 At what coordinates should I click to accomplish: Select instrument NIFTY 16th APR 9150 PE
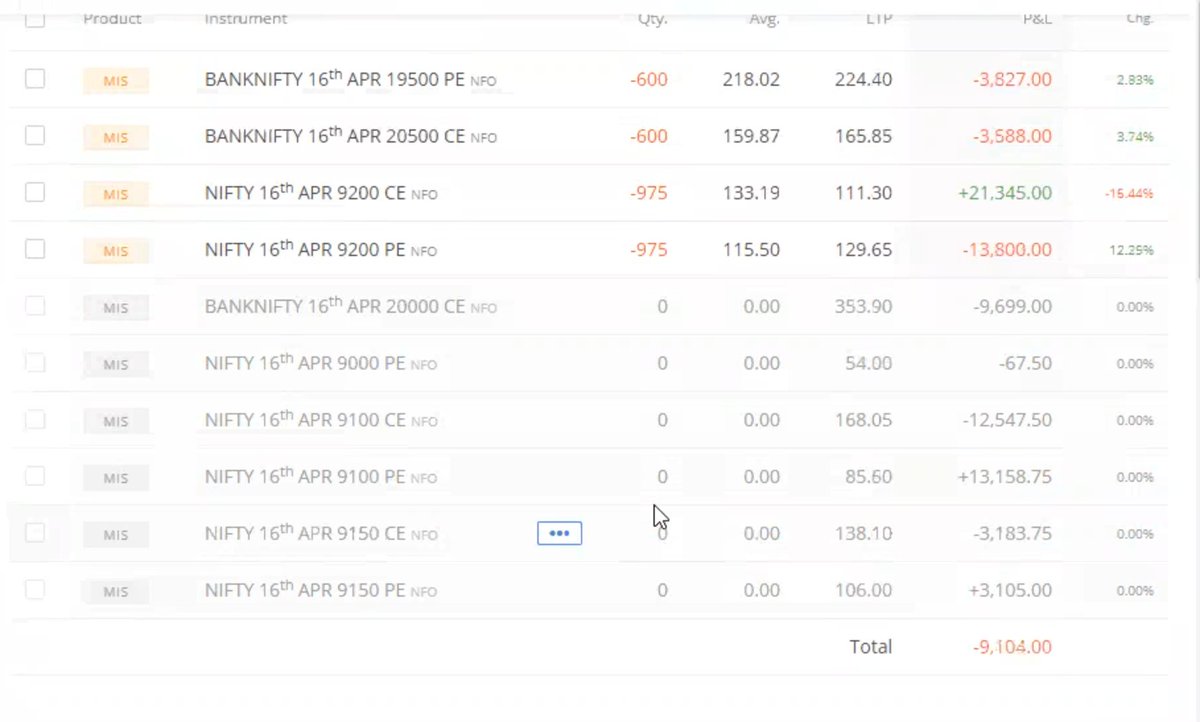321,591
